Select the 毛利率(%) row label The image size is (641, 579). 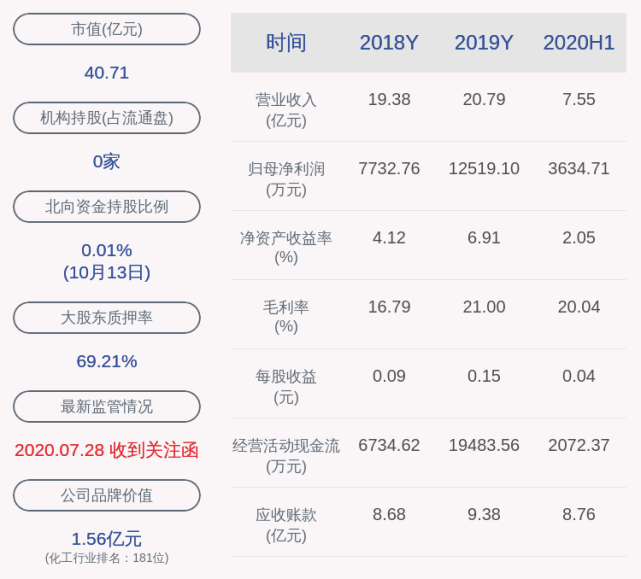point(286,316)
